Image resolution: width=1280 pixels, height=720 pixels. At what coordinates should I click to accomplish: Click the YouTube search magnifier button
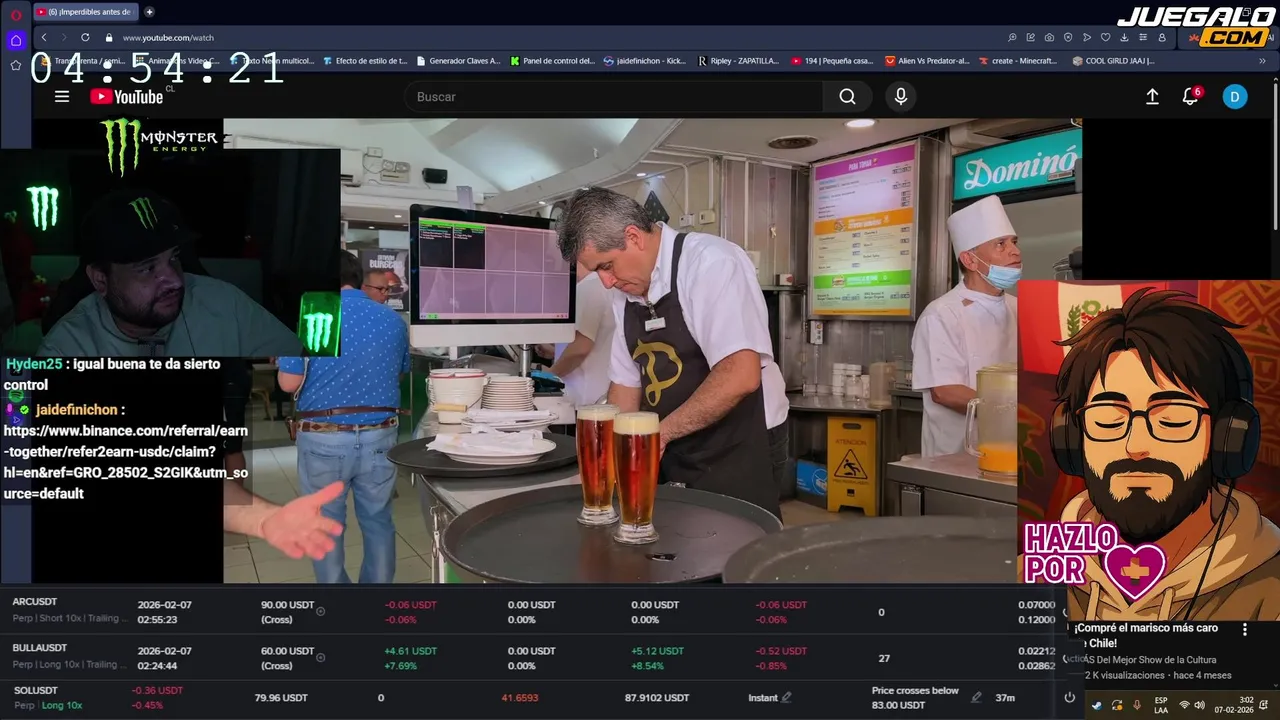click(x=847, y=96)
